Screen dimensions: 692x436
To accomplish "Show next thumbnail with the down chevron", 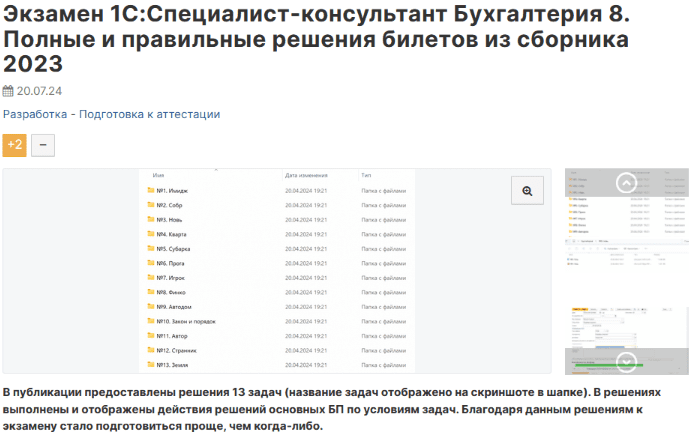I will point(626,362).
